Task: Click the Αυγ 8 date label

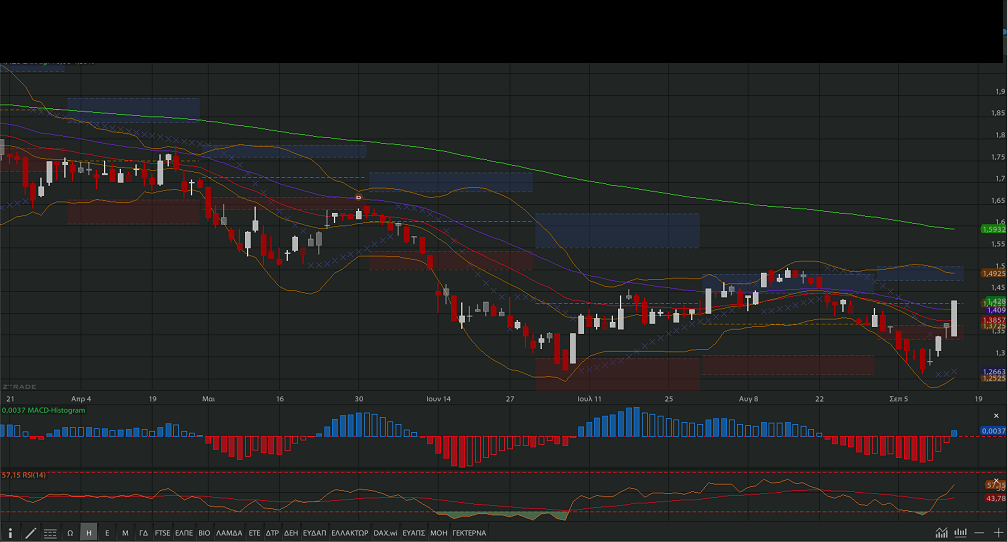Action: [748, 399]
